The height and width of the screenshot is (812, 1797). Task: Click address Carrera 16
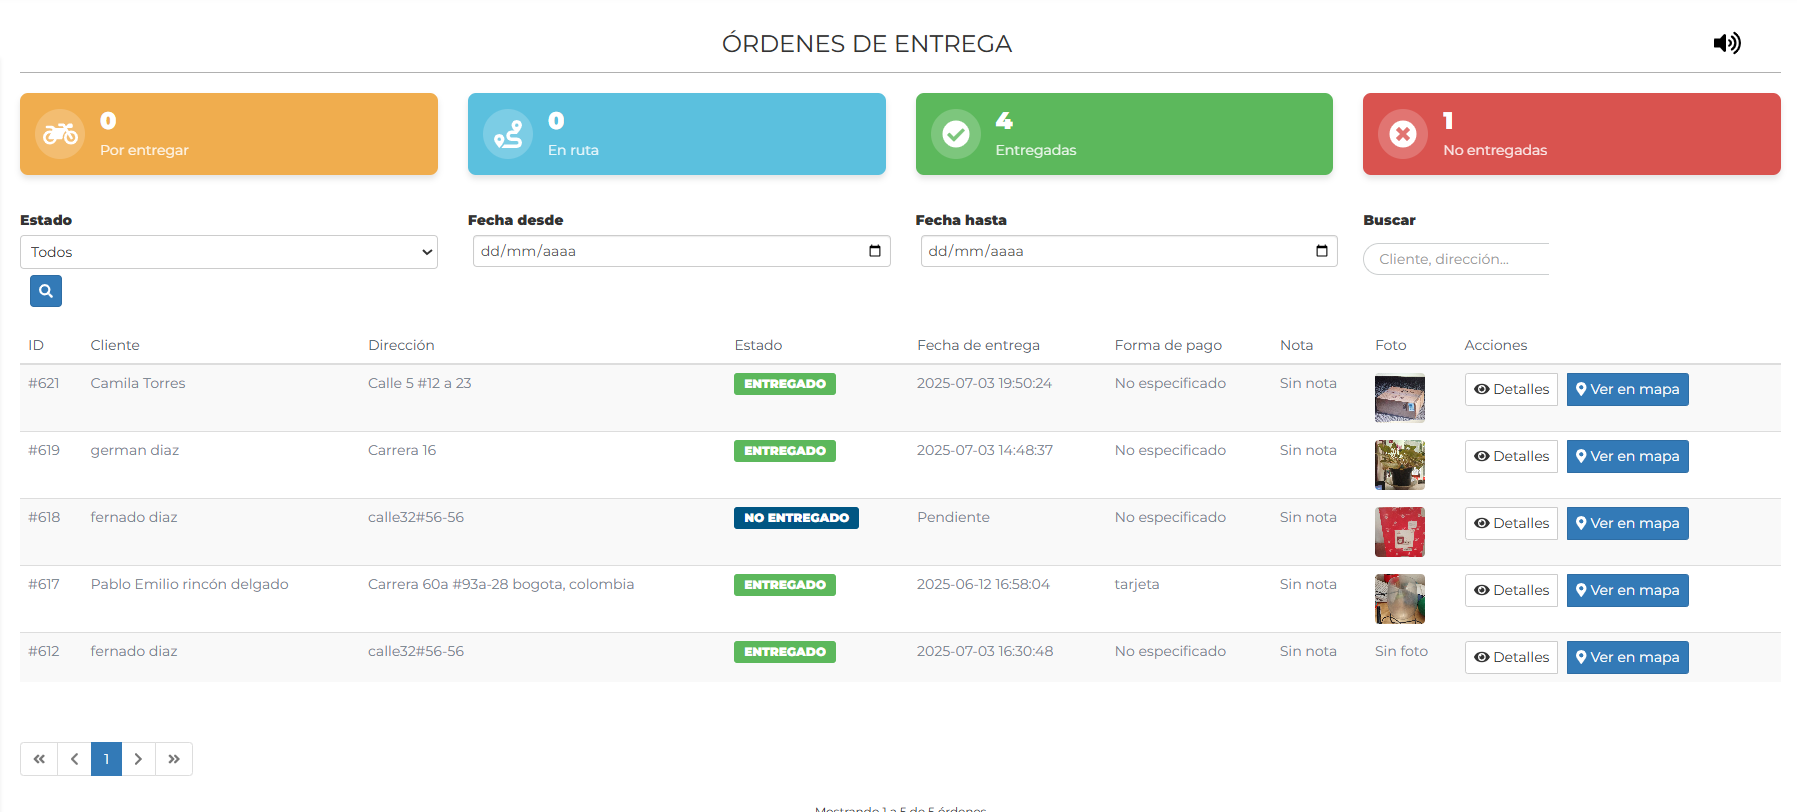[402, 450]
